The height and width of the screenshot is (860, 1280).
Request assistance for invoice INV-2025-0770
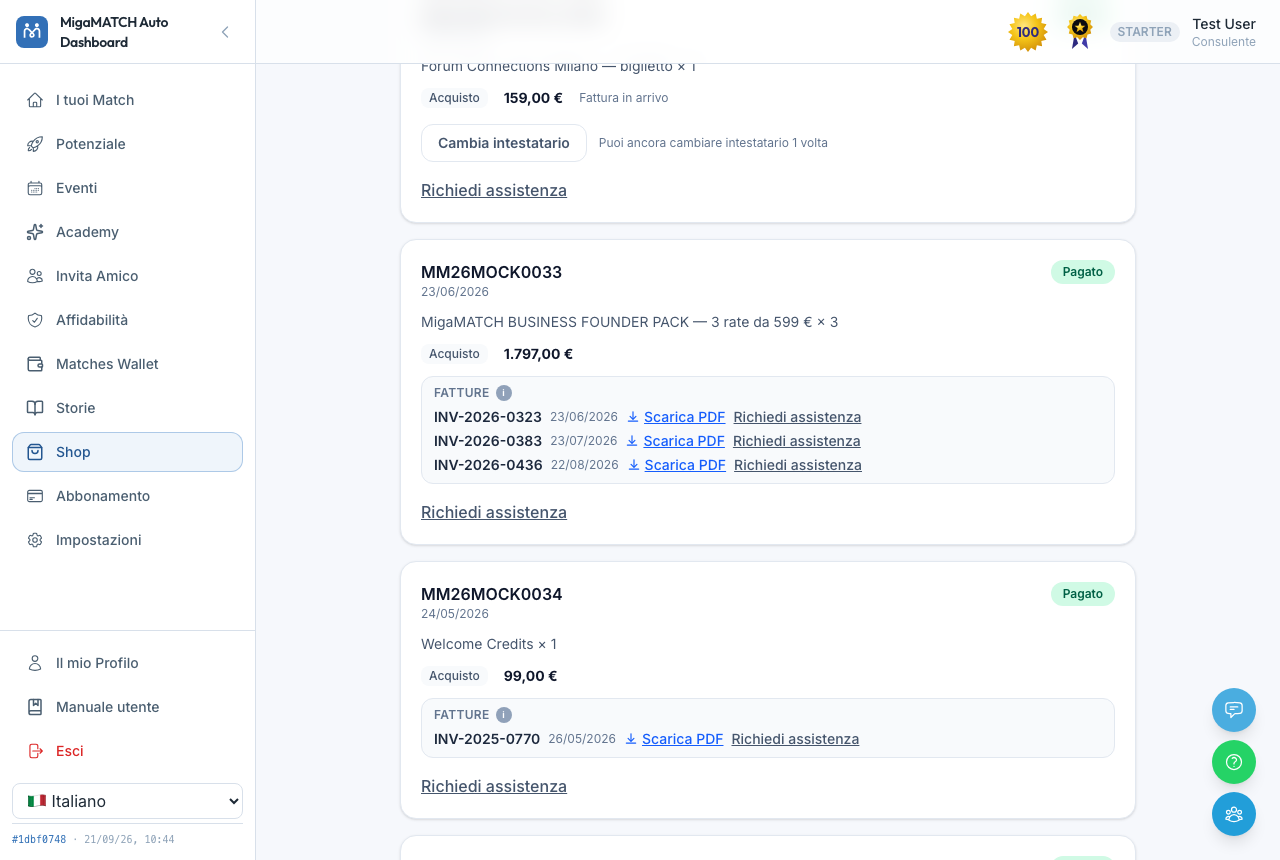click(x=795, y=739)
